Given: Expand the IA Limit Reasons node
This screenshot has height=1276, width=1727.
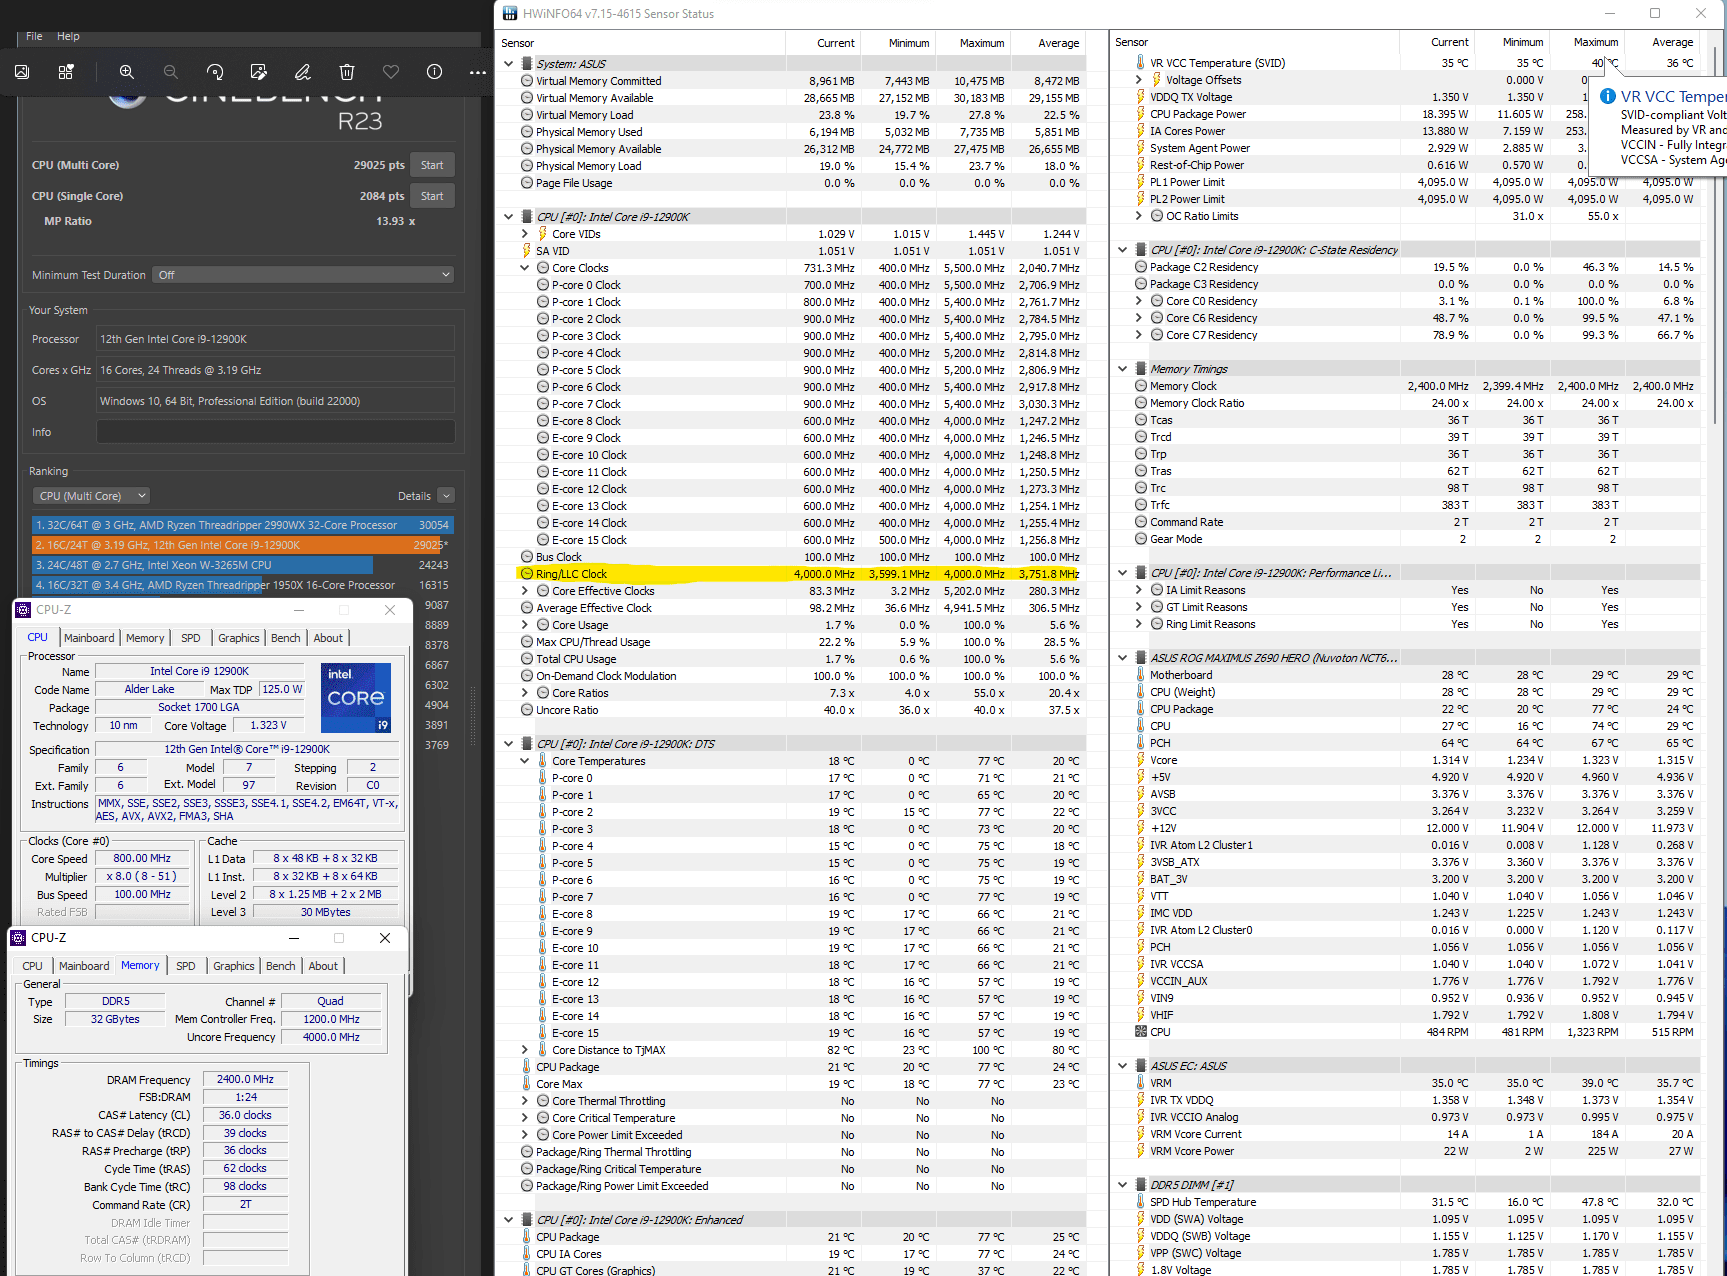Looking at the screenshot, I should coord(1139,590).
